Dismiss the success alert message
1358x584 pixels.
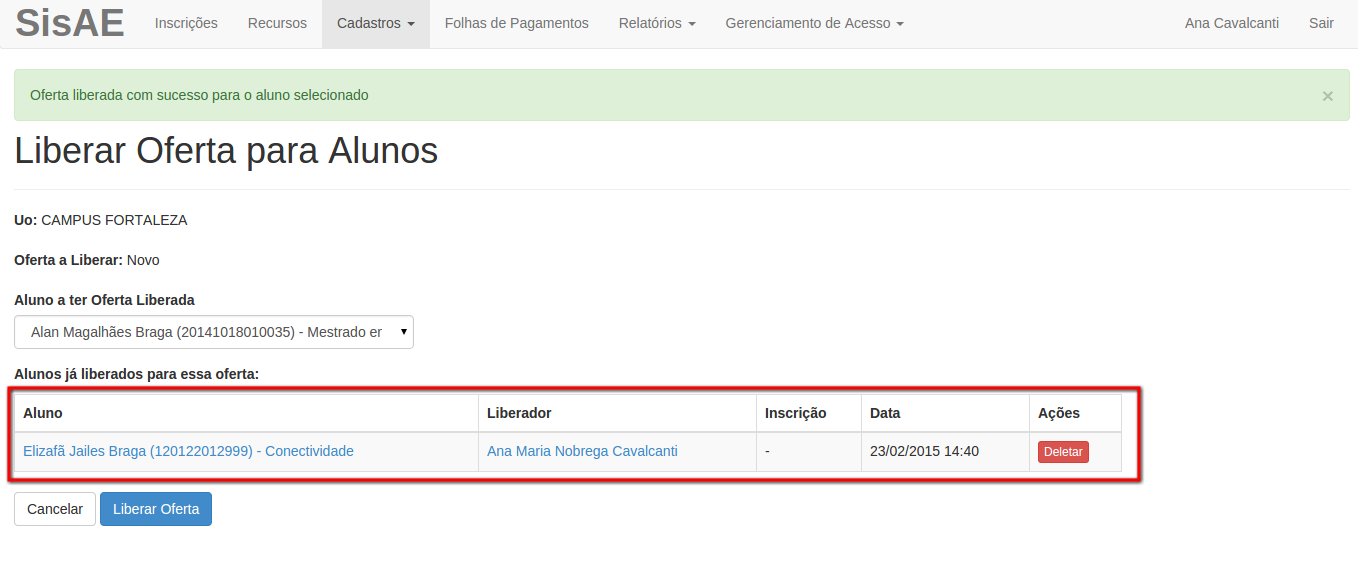coord(1327,96)
